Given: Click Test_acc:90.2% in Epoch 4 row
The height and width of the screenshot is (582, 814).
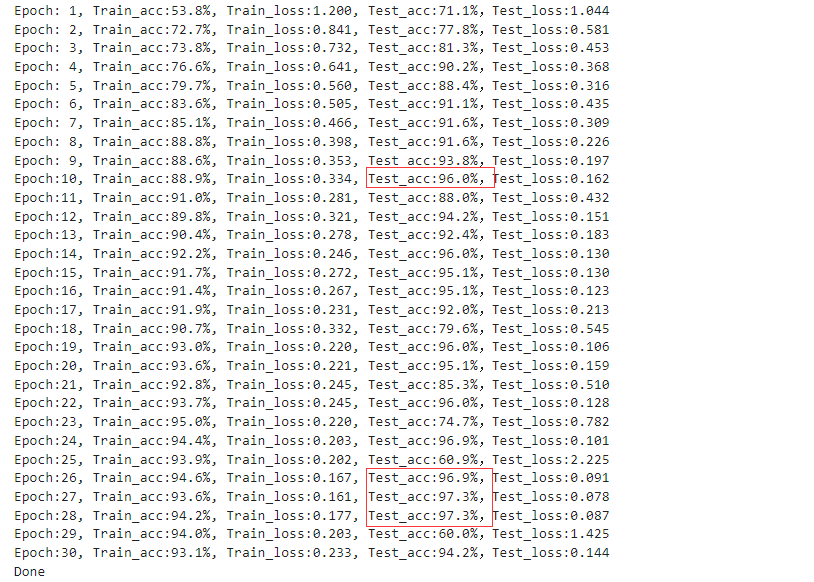Looking at the screenshot, I should tap(423, 67).
